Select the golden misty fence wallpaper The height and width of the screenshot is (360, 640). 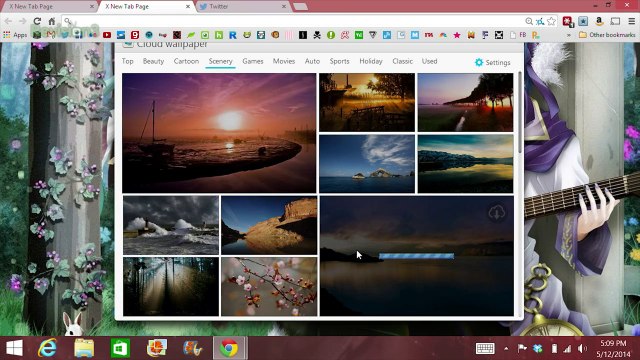point(367,103)
